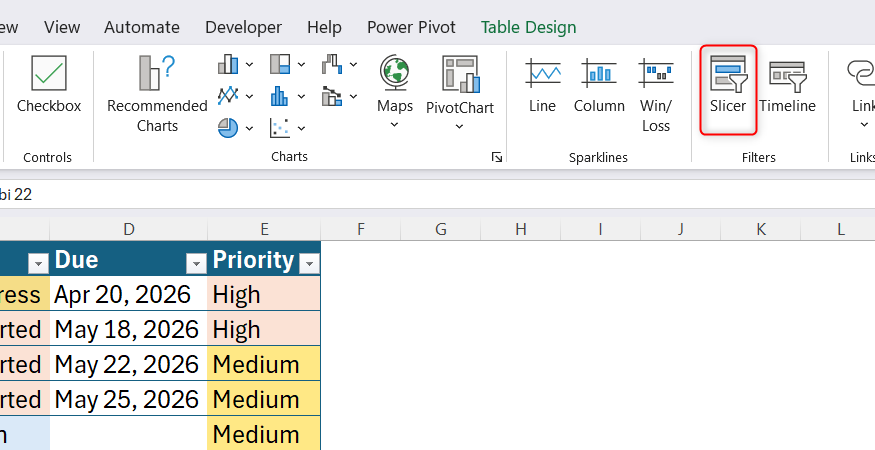Click the Maps globe icon
The height and width of the screenshot is (450, 875).
pos(395,74)
